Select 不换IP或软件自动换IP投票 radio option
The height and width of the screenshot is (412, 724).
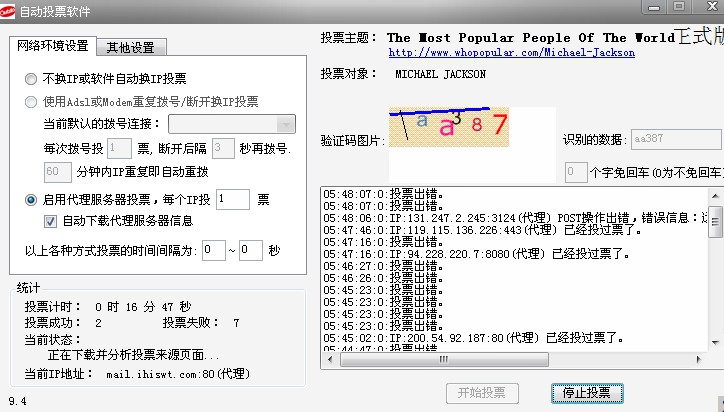[32, 78]
